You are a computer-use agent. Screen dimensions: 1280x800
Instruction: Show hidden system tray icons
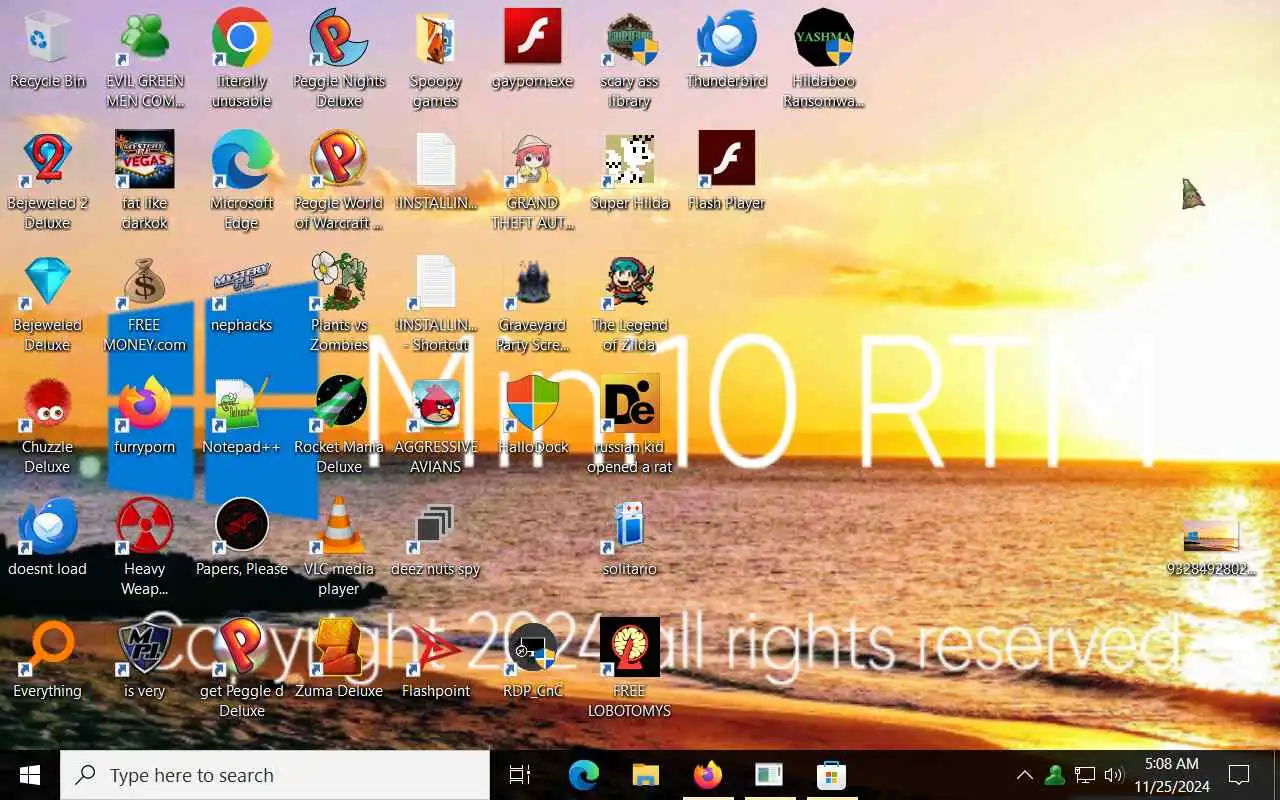(x=1024, y=775)
